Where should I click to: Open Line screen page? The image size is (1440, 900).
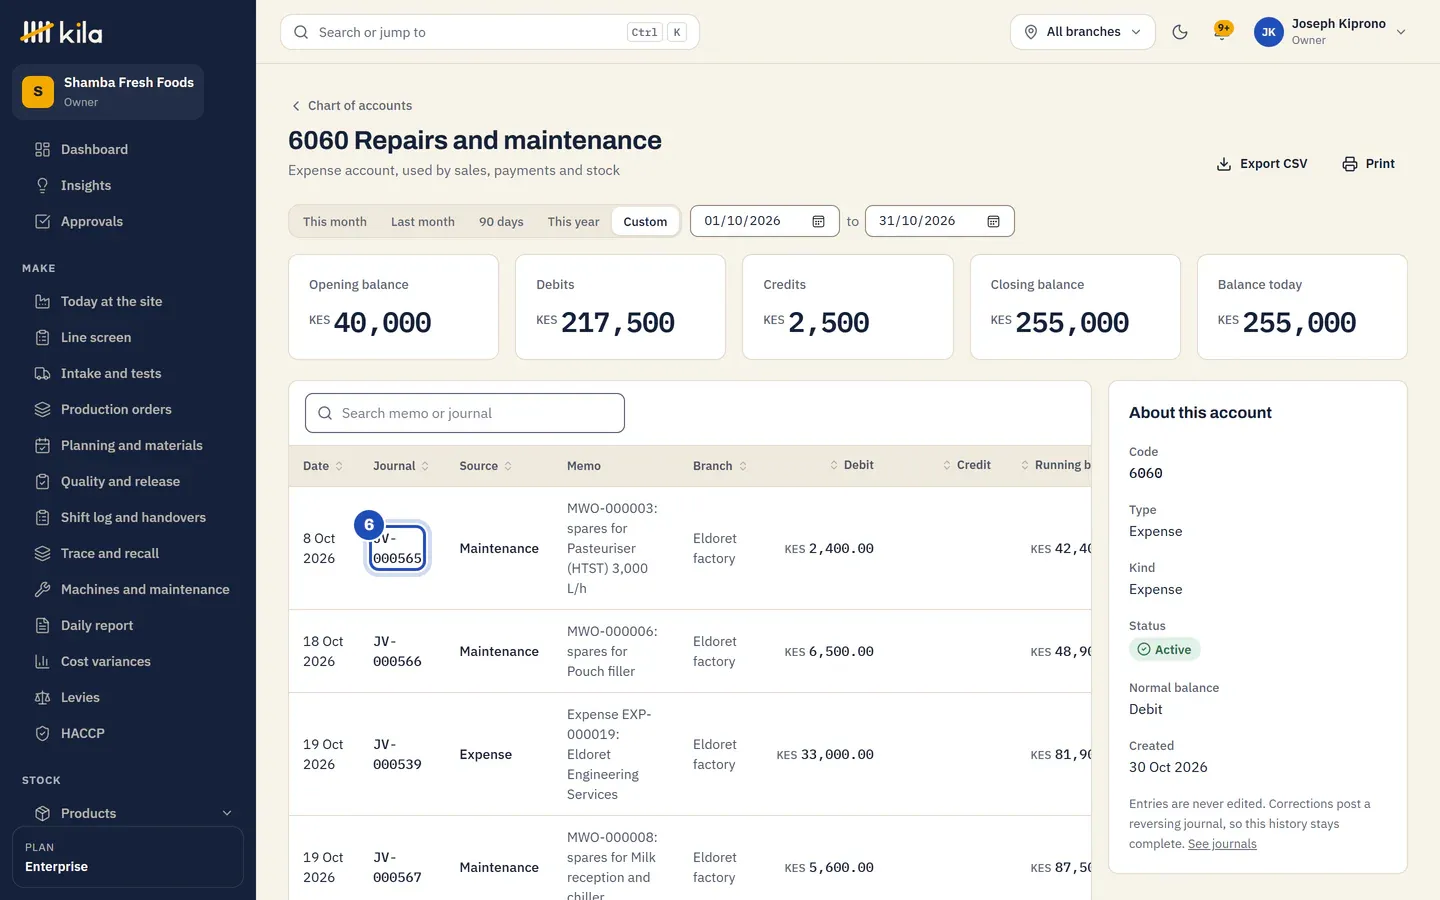pyautogui.click(x=128, y=338)
